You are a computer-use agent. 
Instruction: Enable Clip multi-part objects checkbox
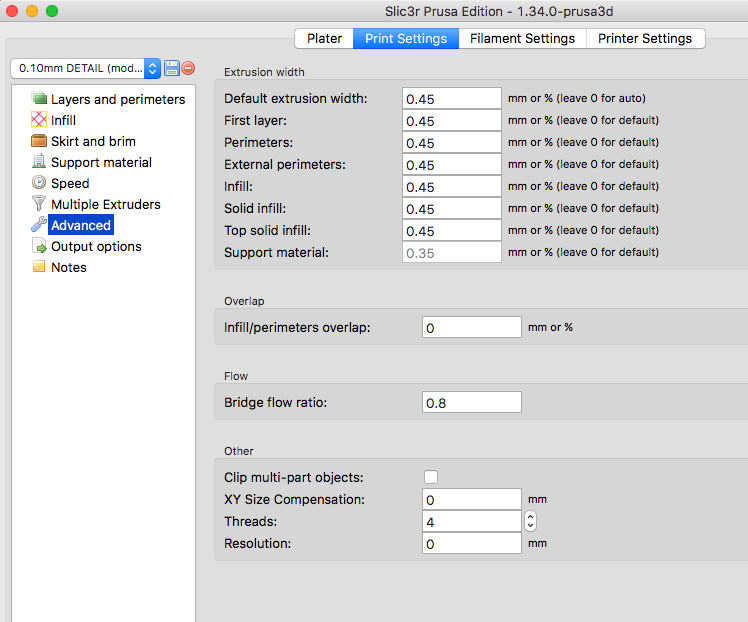click(431, 477)
